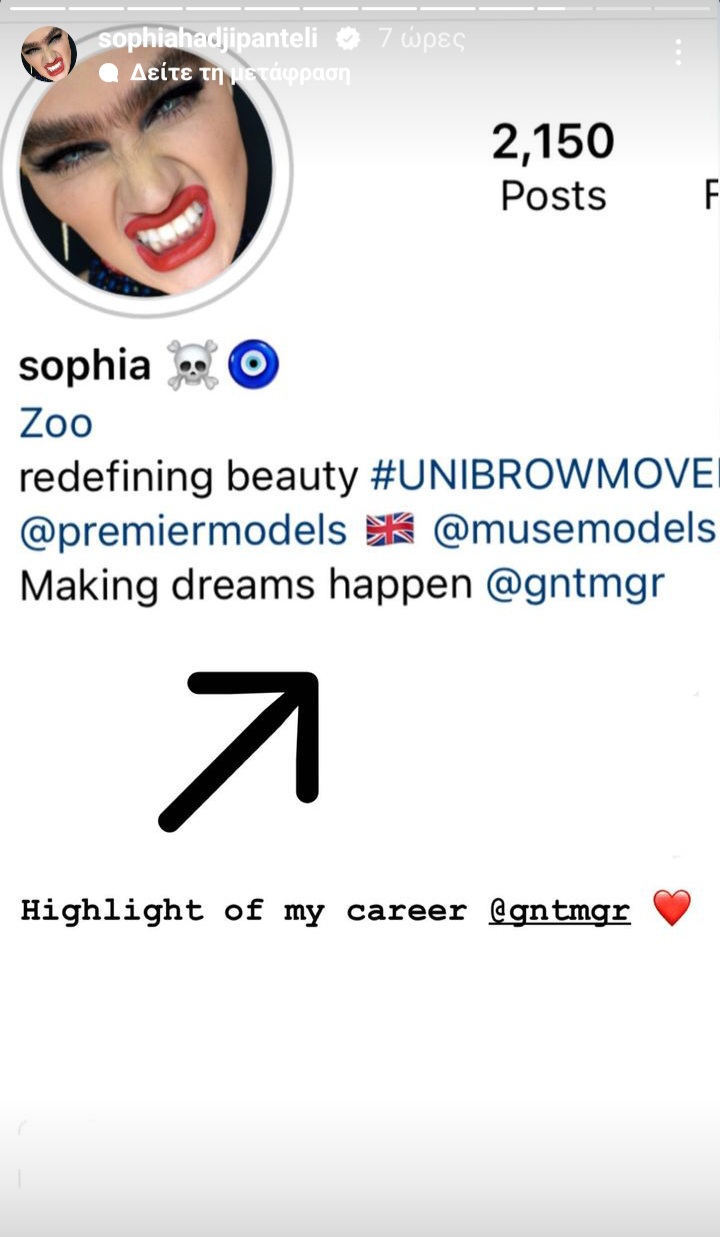The image size is (720, 1237).
Task: Tap the red heart emoji
Action: coord(672,909)
